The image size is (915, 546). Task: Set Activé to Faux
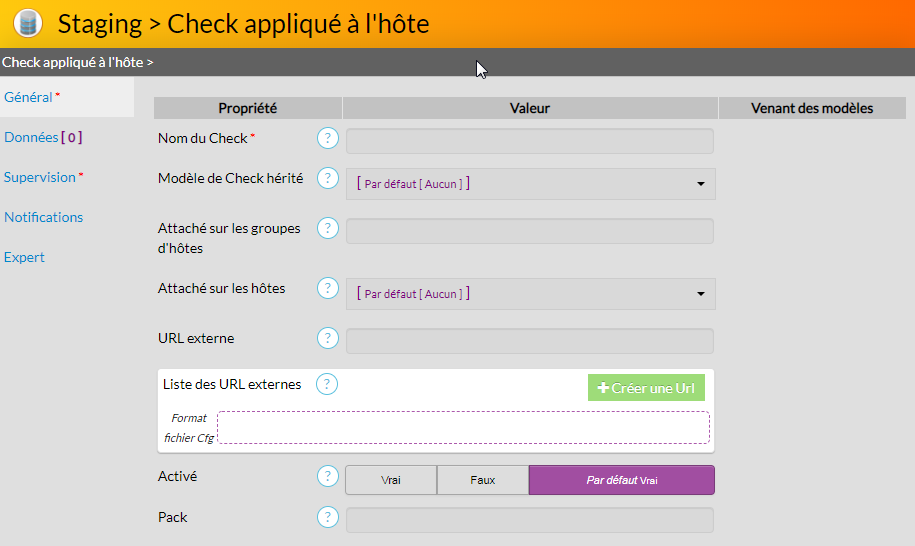(x=483, y=480)
